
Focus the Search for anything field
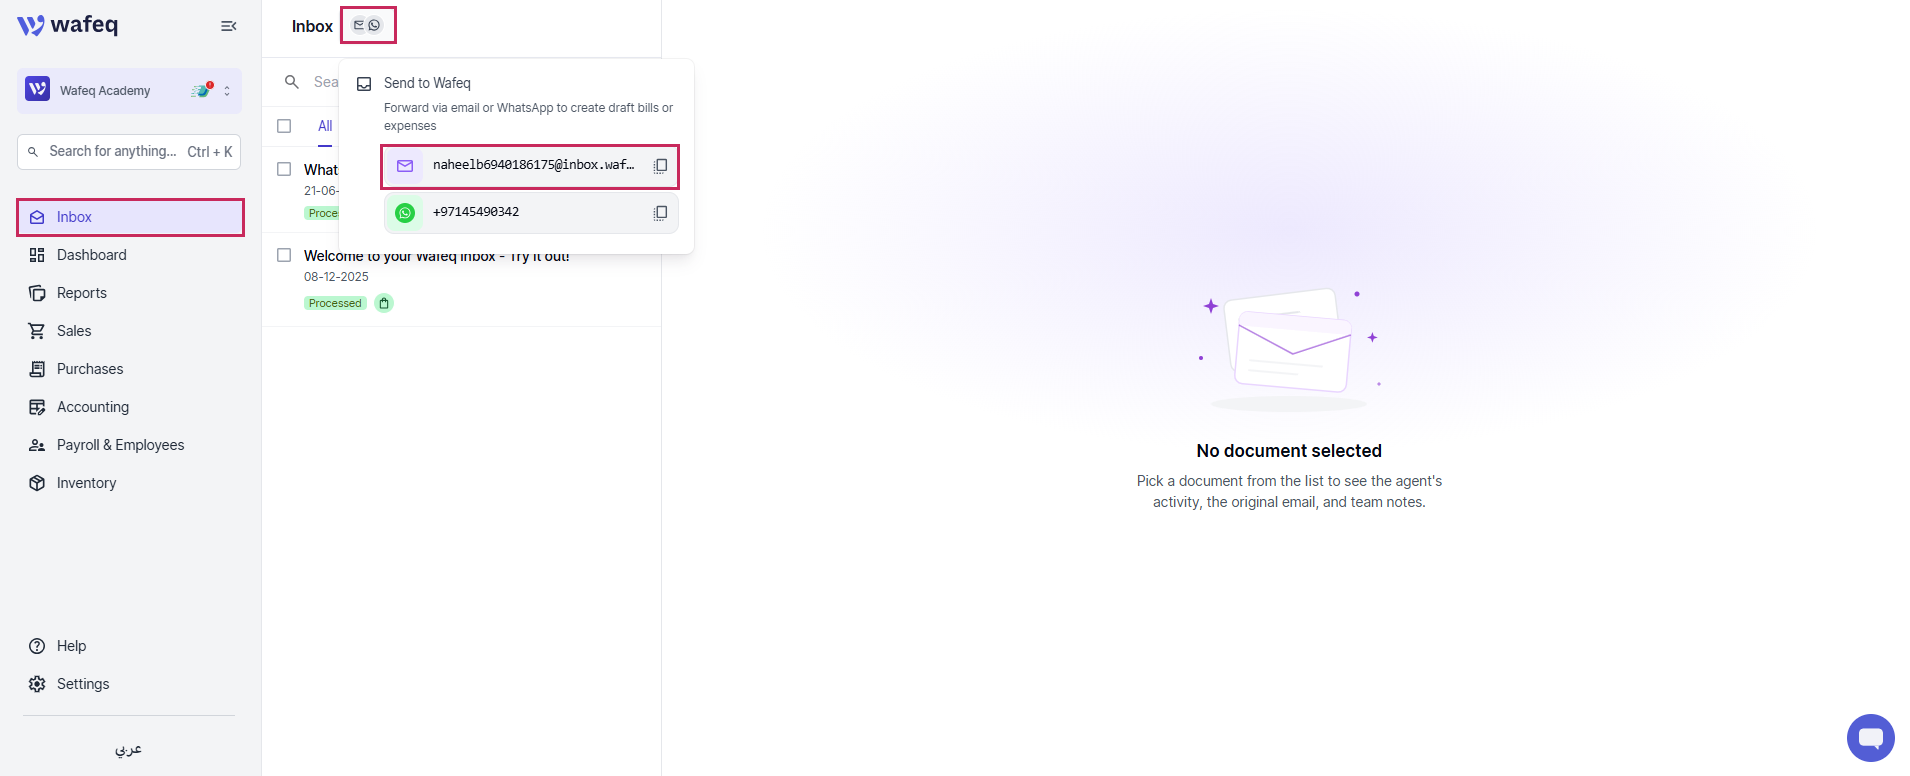(129, 152)
